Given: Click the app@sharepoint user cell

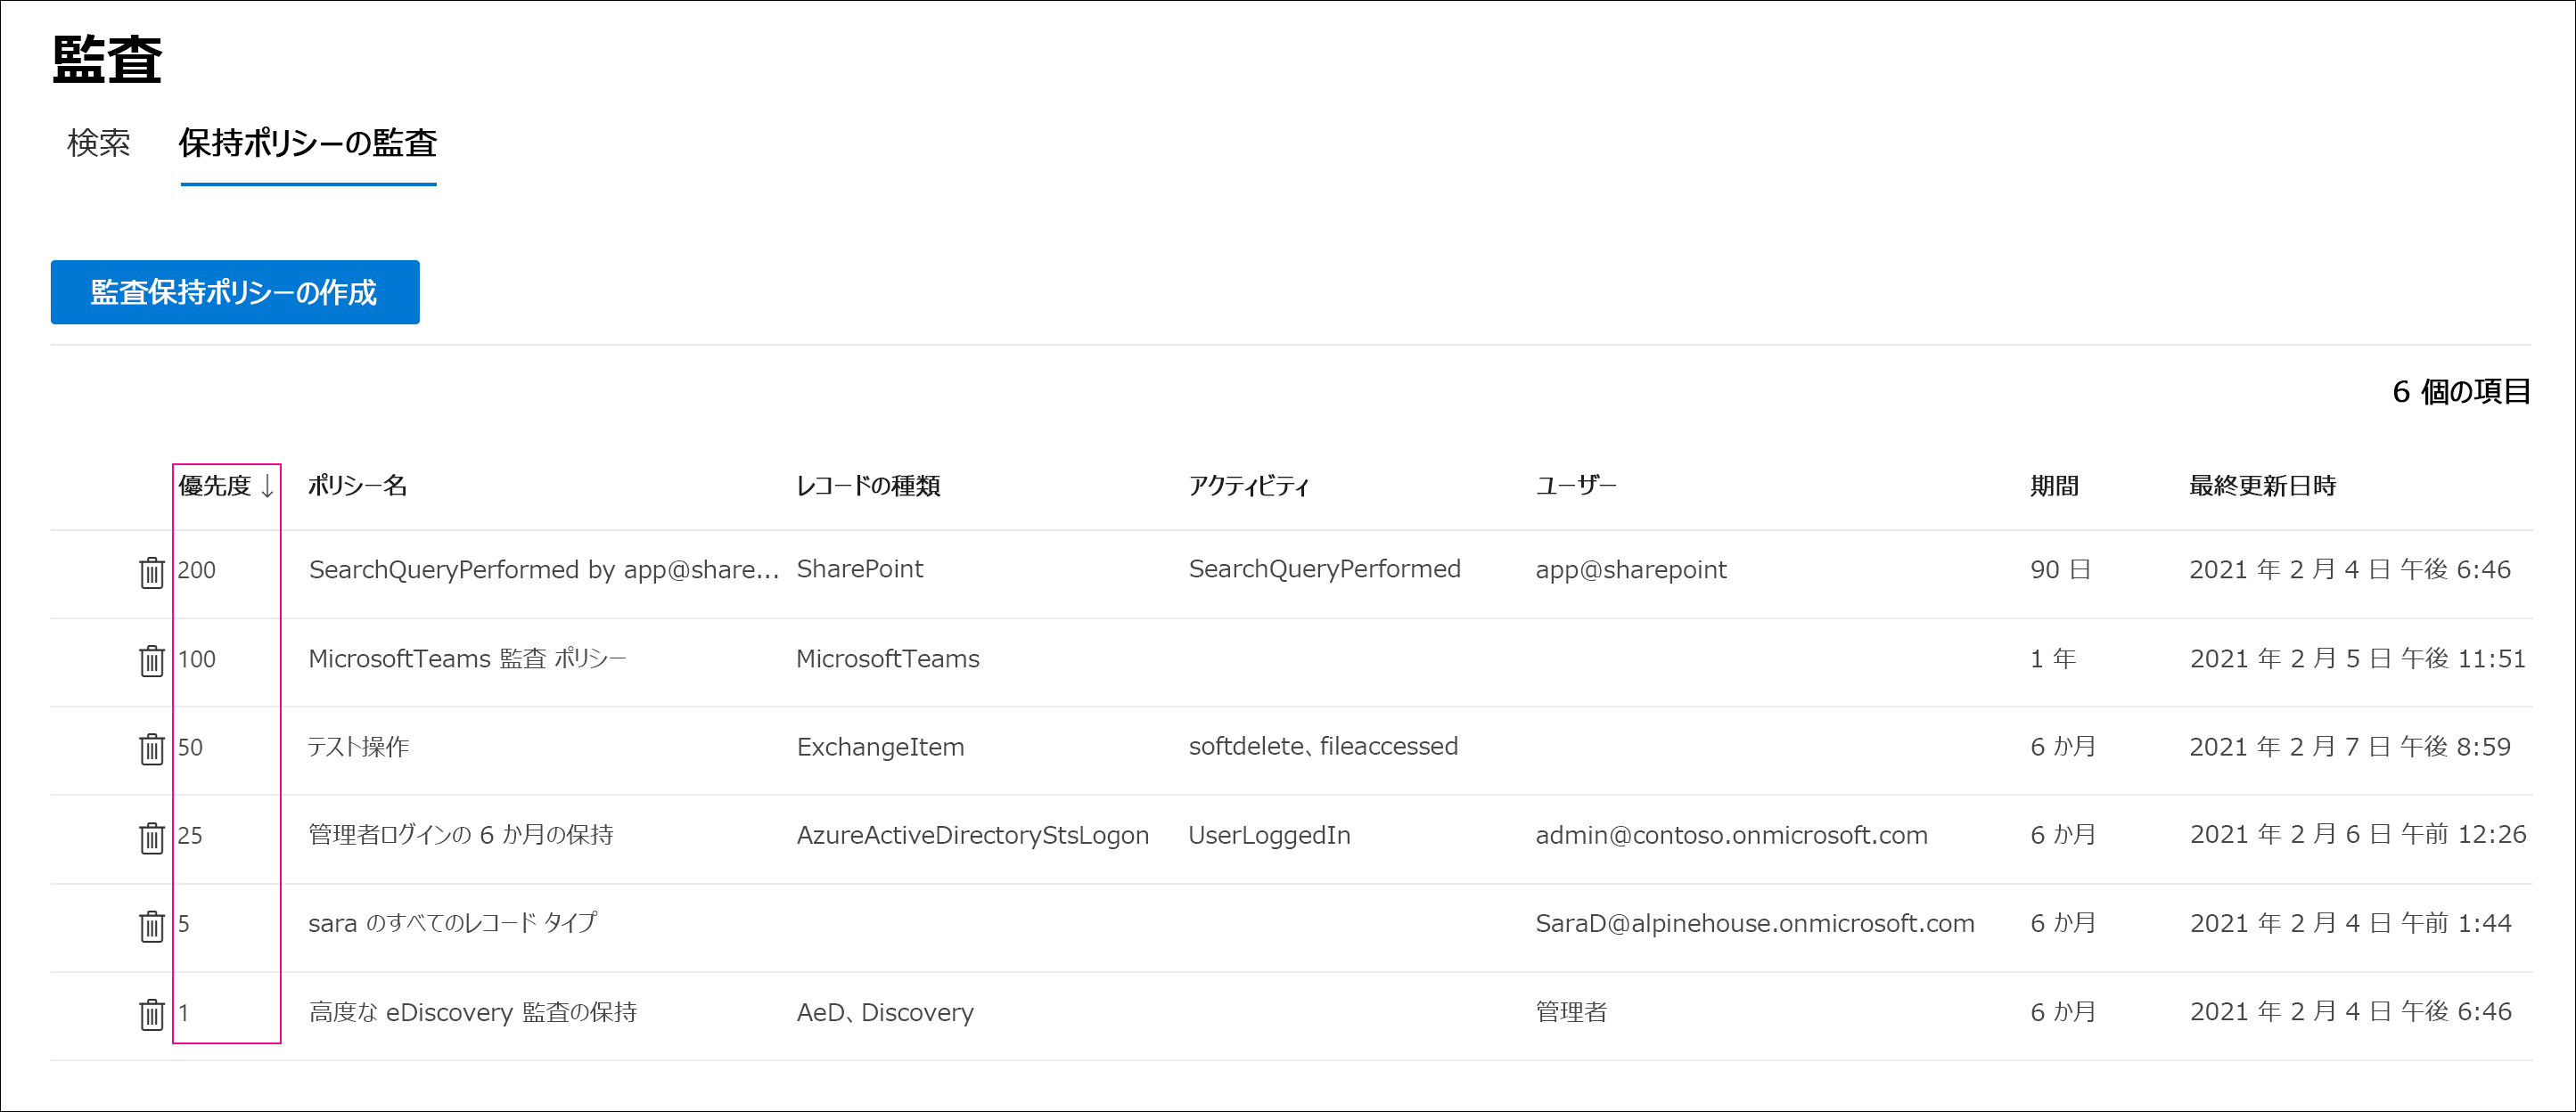Looking at the screenshot, I should pos(1631,570).
